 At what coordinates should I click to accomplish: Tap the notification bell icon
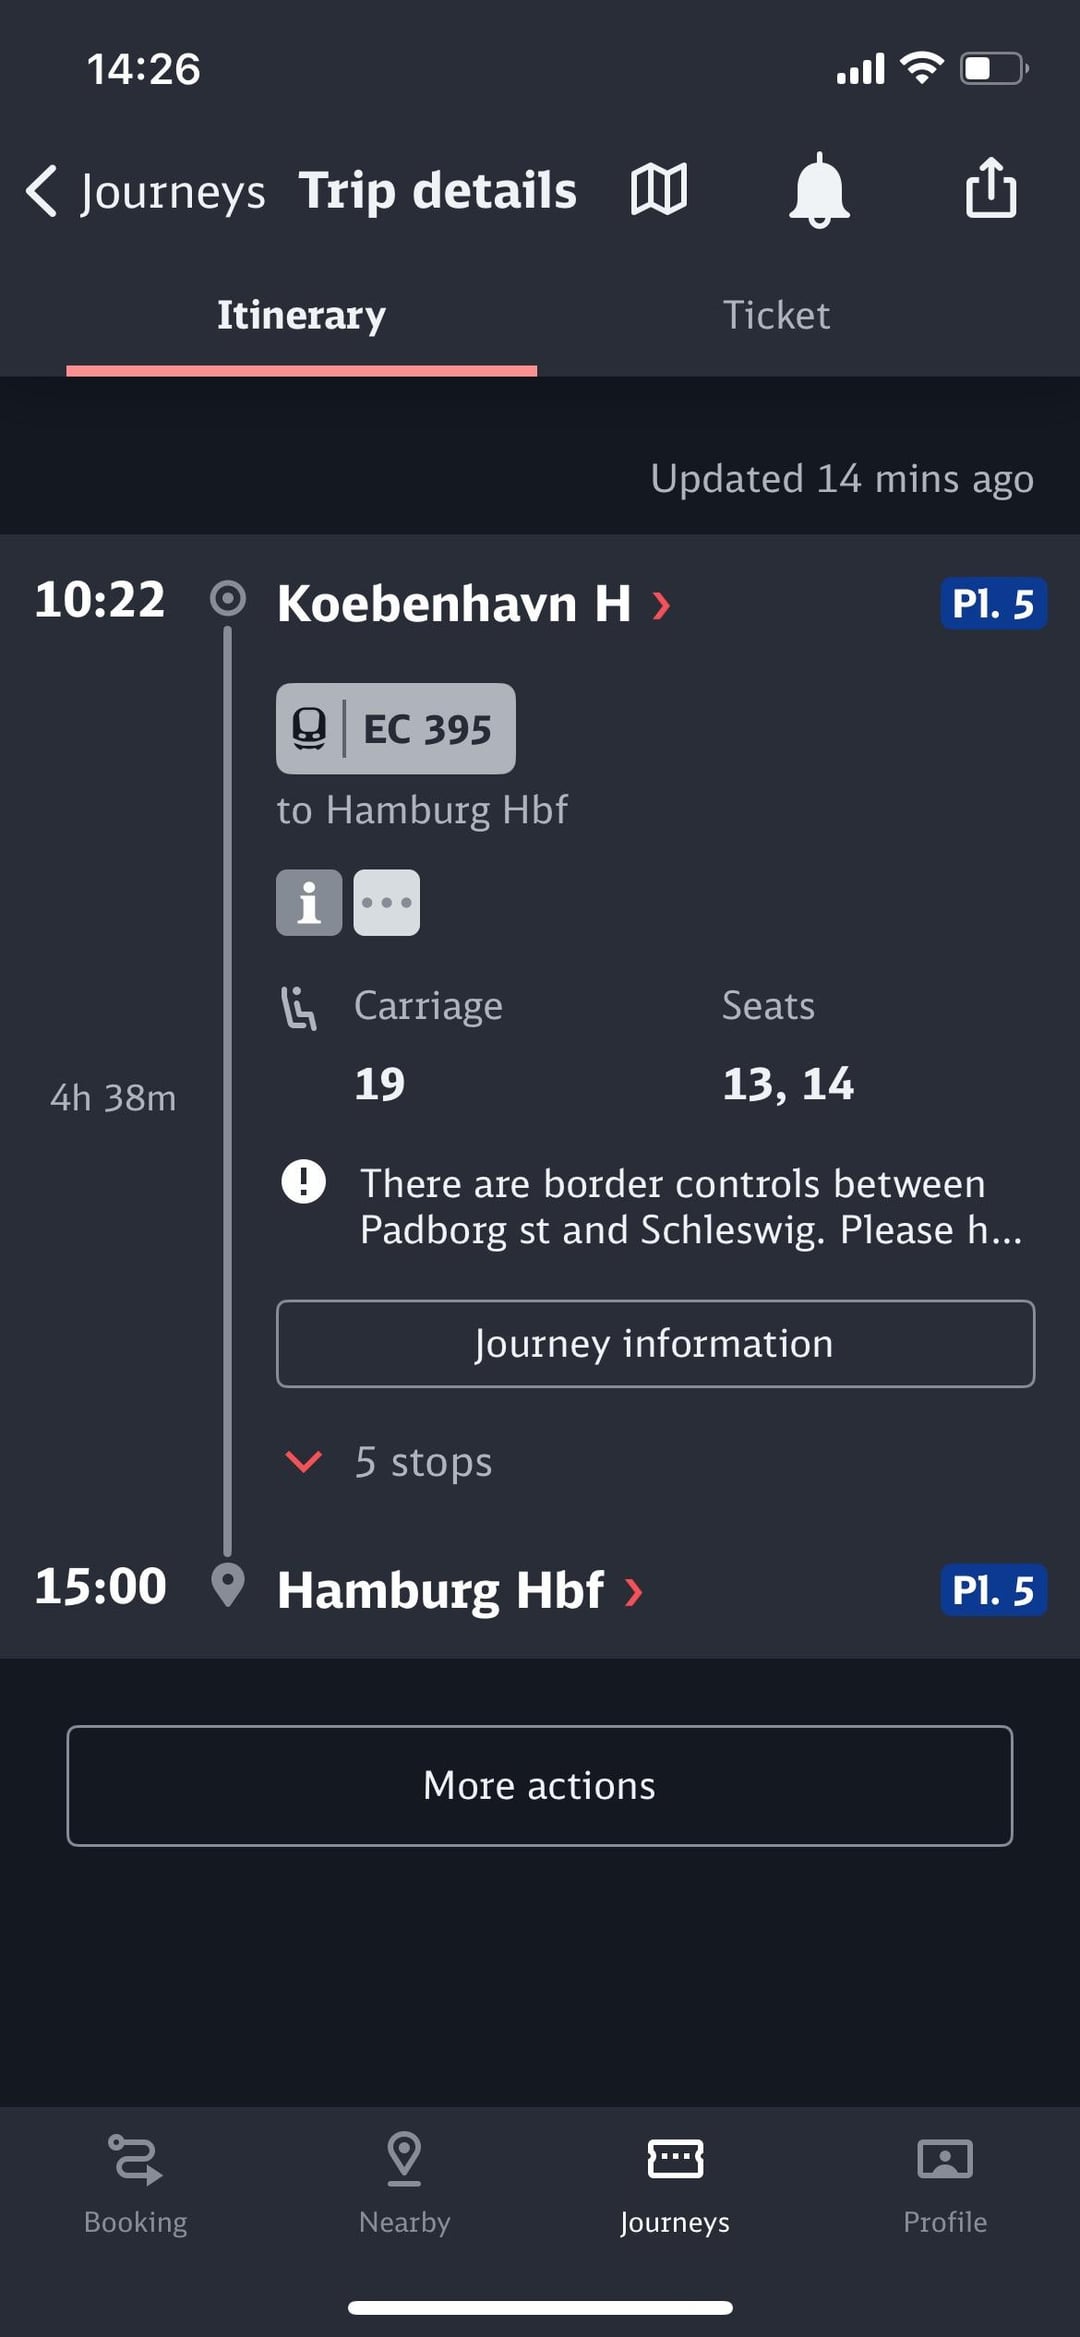(819, 190)
